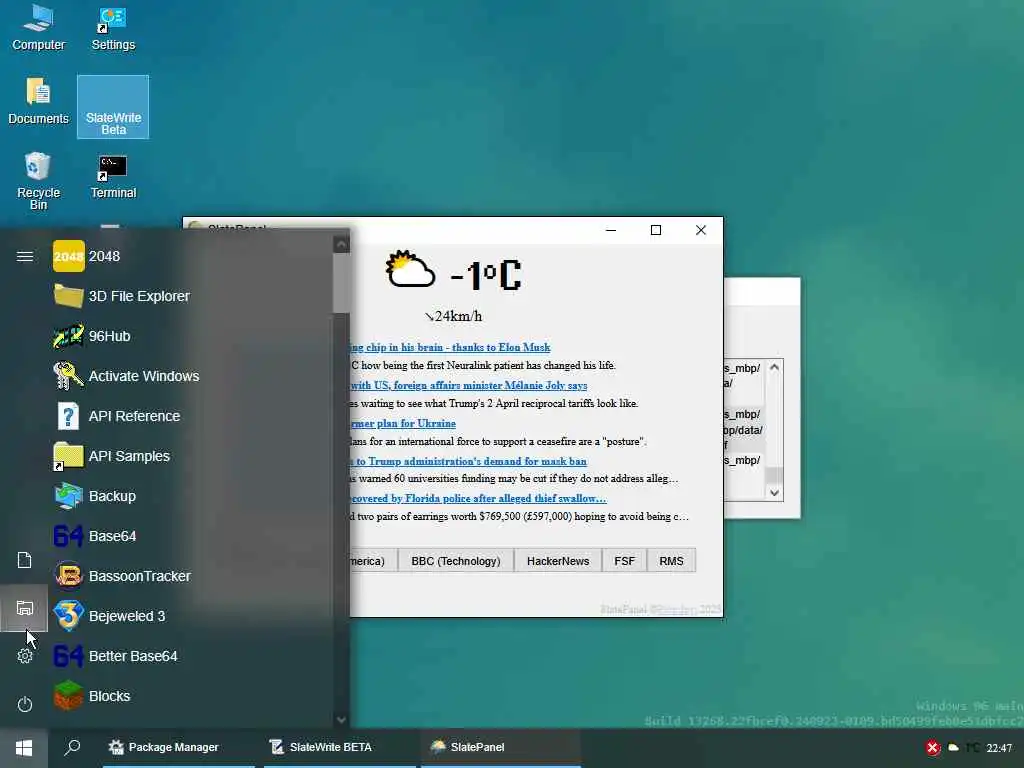Open documents shortcut in start sidebar
Image resolution: width=1024 pixels, height=768 pixels.
click(25, 560)
